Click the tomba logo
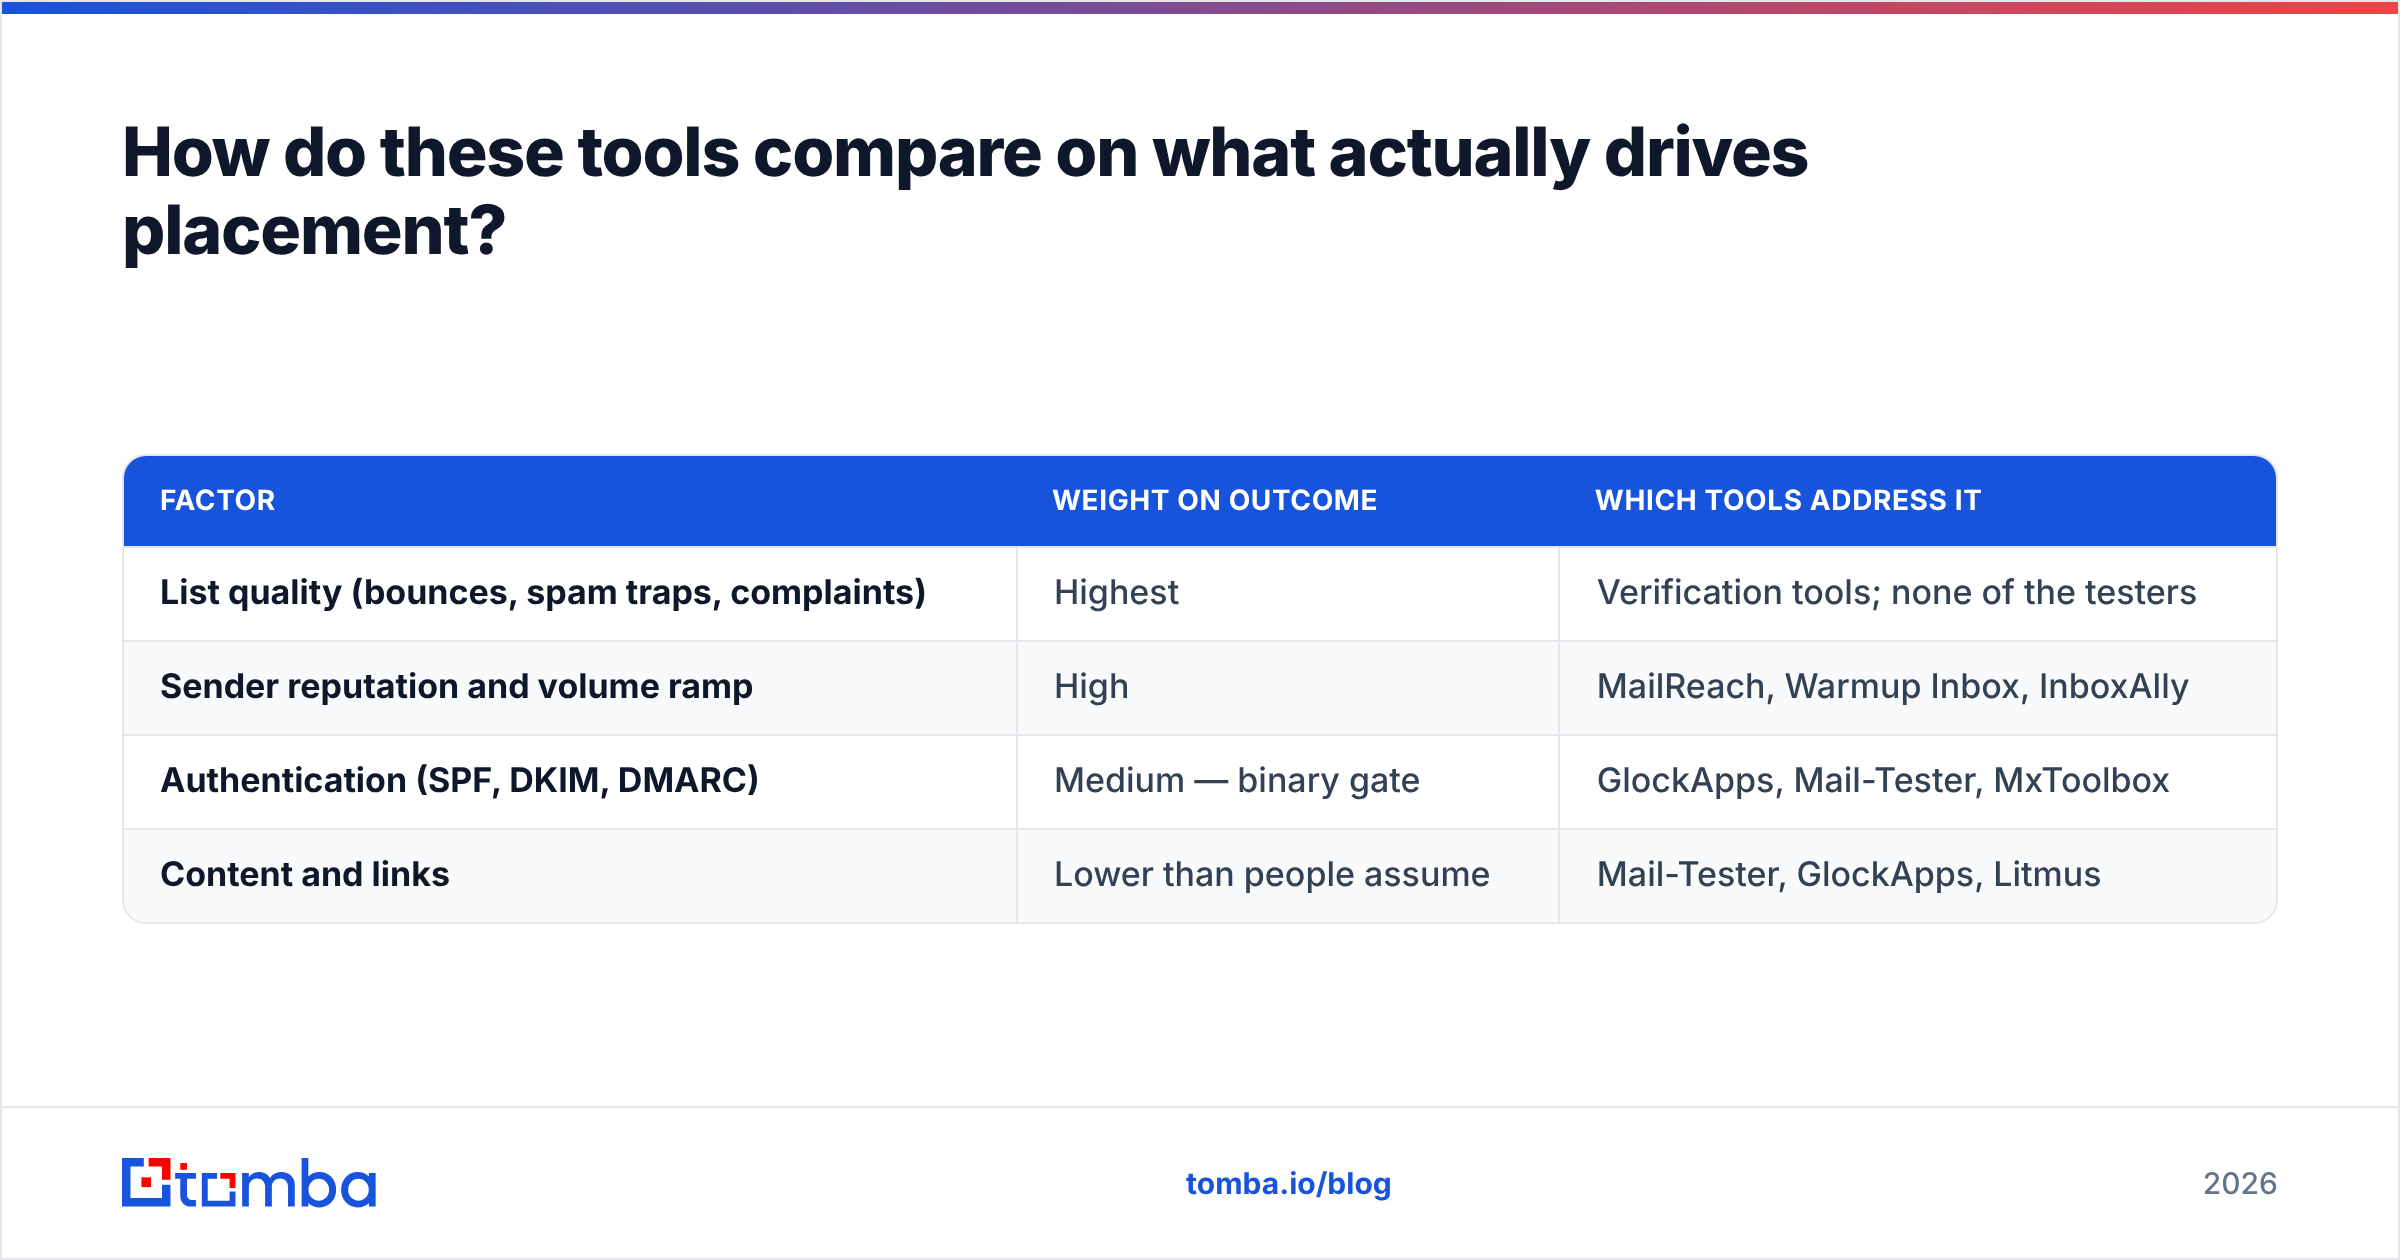The height and width of the screenshot is (1260, 2400). 248,1183
